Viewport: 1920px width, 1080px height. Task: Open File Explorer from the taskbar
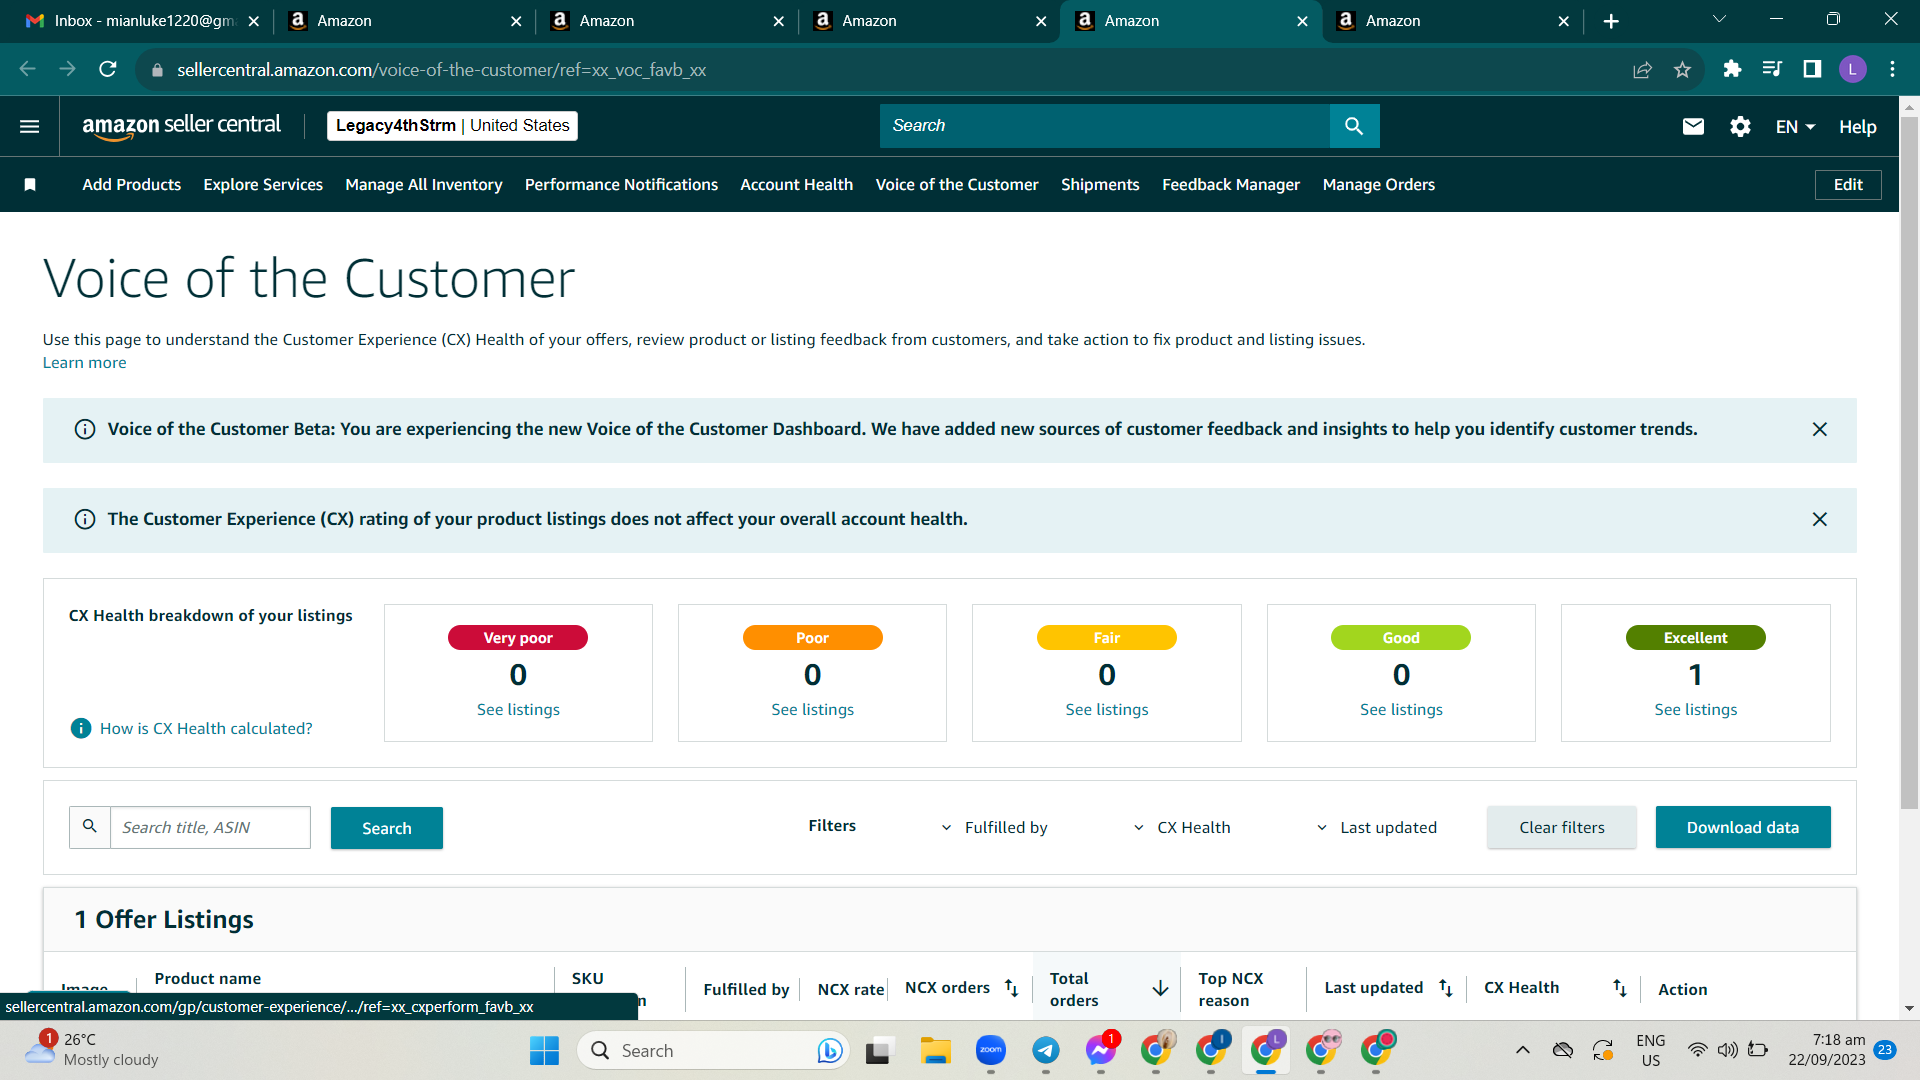(936, 1050)
